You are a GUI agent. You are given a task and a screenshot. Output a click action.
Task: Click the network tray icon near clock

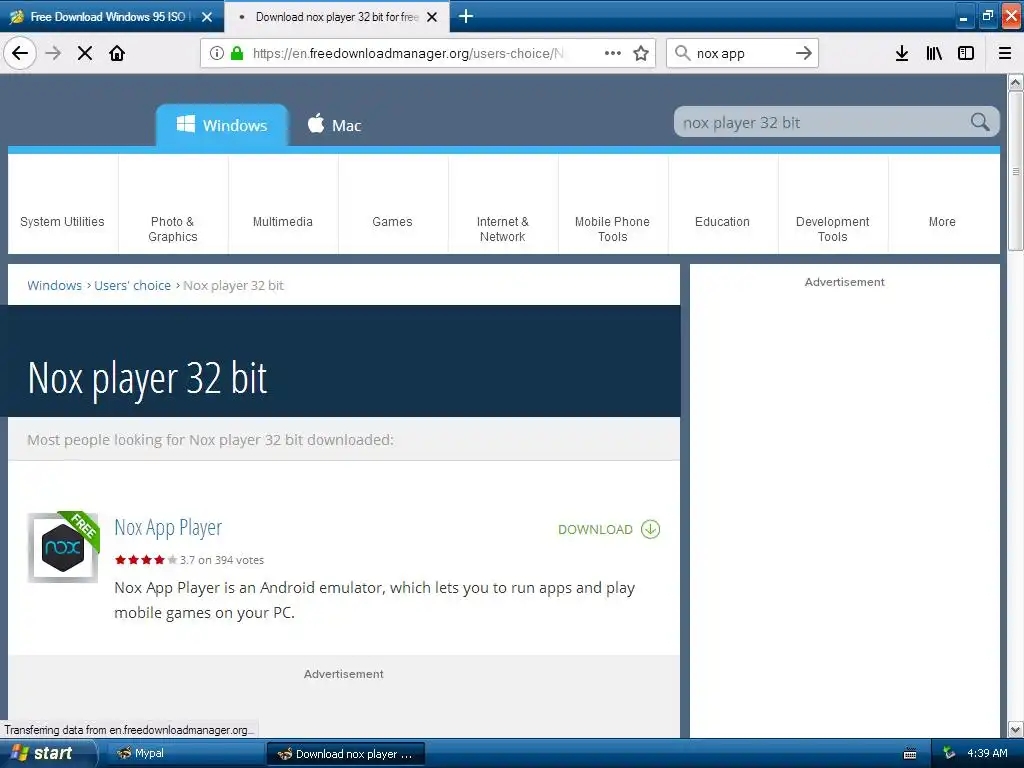pos(949,753)
